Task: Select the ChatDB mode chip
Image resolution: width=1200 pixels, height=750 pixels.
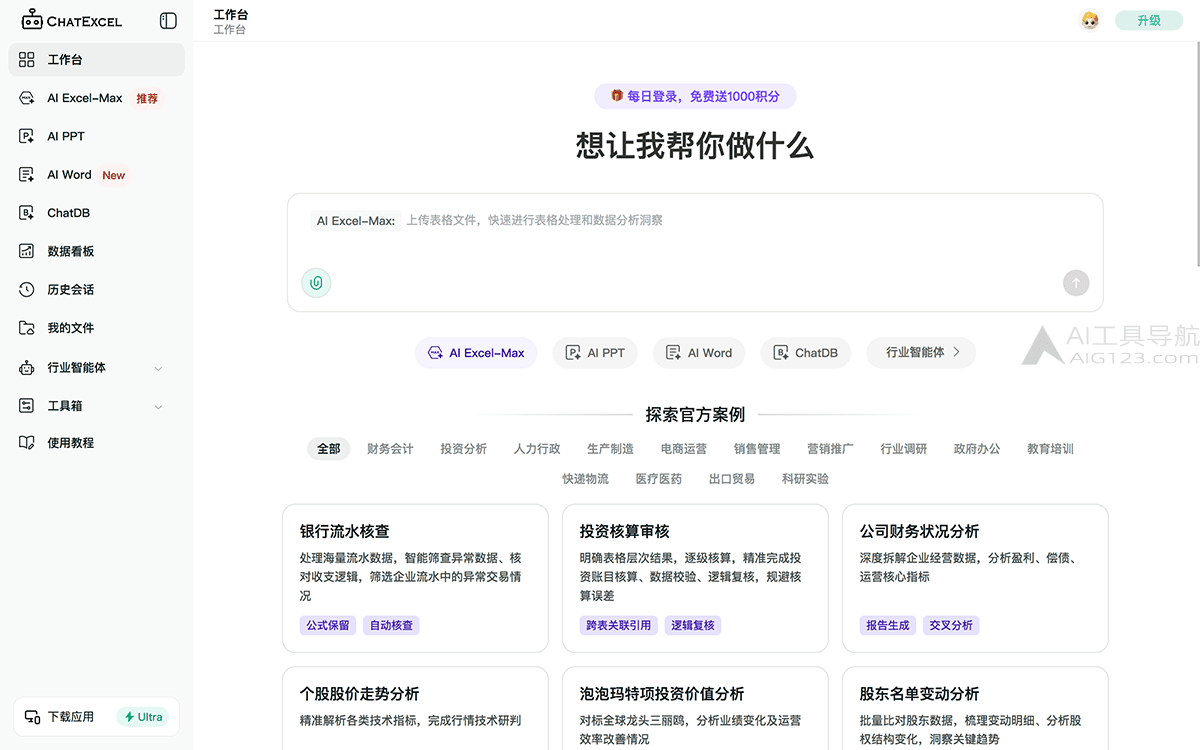Action: coord(806,353)
